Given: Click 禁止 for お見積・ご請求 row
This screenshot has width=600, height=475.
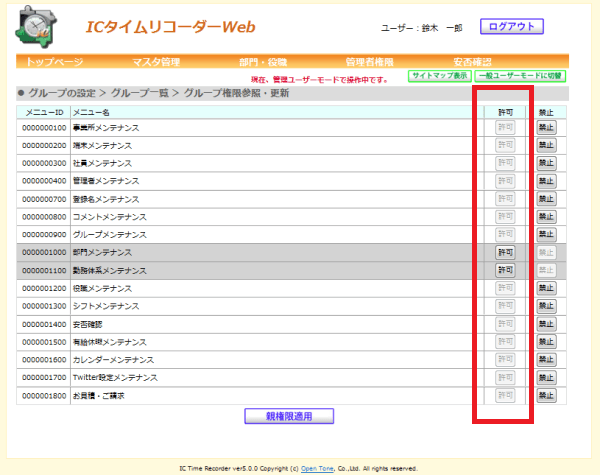Looking at the screenshot, I should 546,395.
